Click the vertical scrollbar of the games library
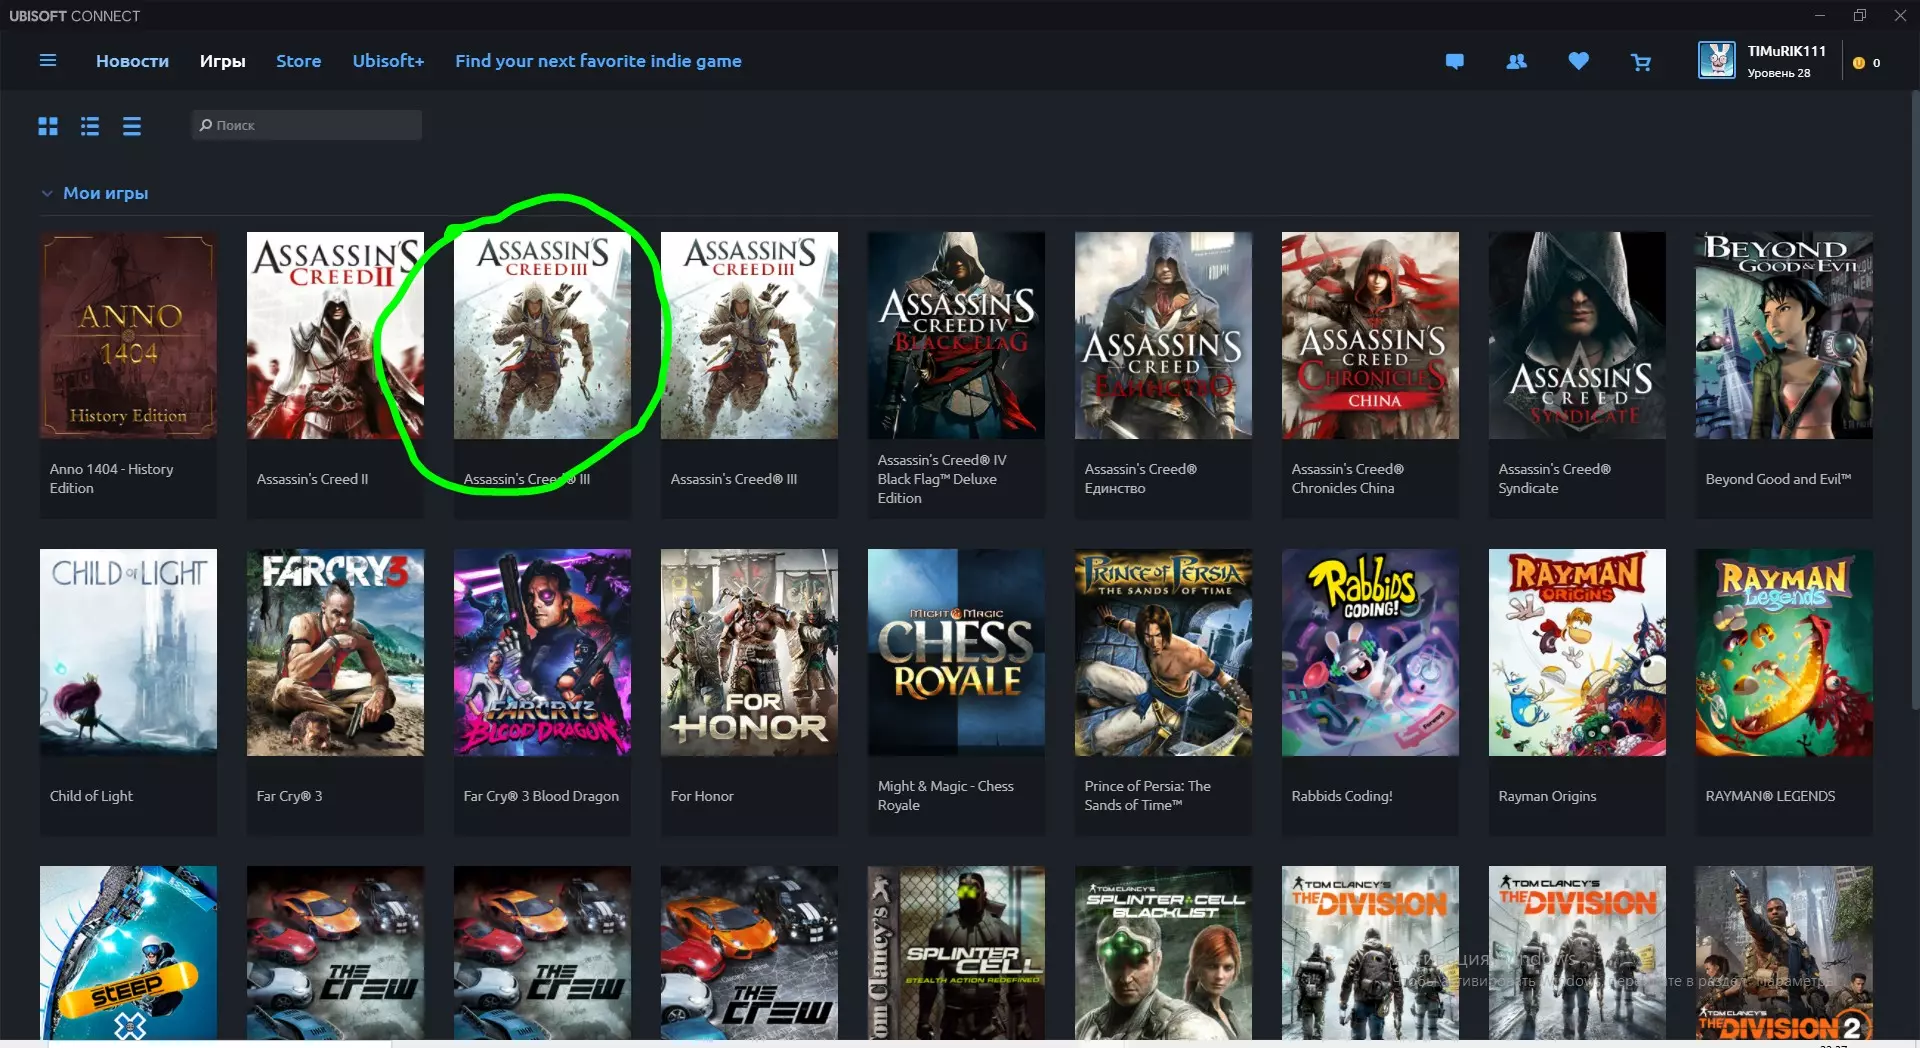 pyautogui.click(x=1914, y=400)
